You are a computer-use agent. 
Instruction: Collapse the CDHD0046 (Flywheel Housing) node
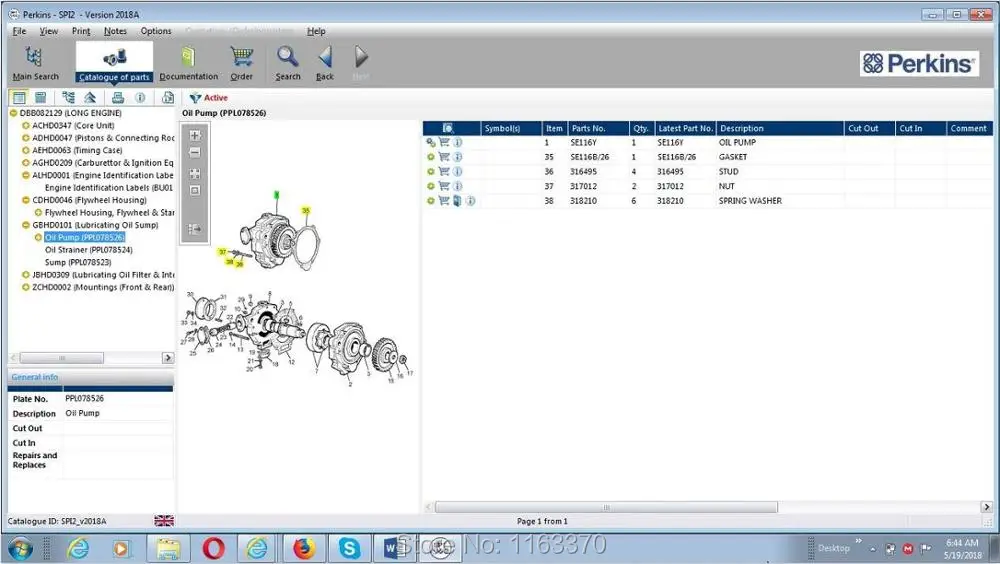point(26,200)
